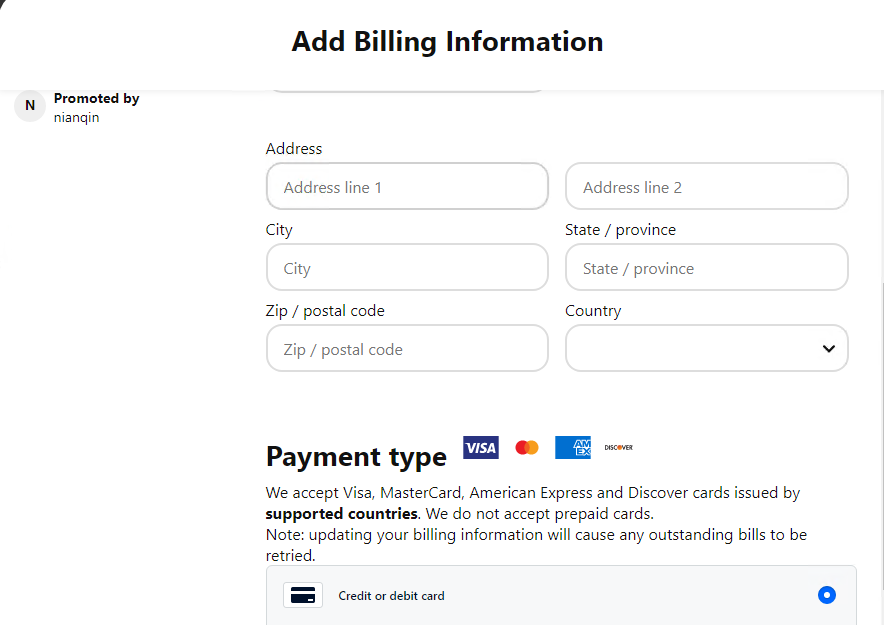Viewport: 884px width, 625px height.
Task: Open the Country dropdown
Action: [706, 348]
